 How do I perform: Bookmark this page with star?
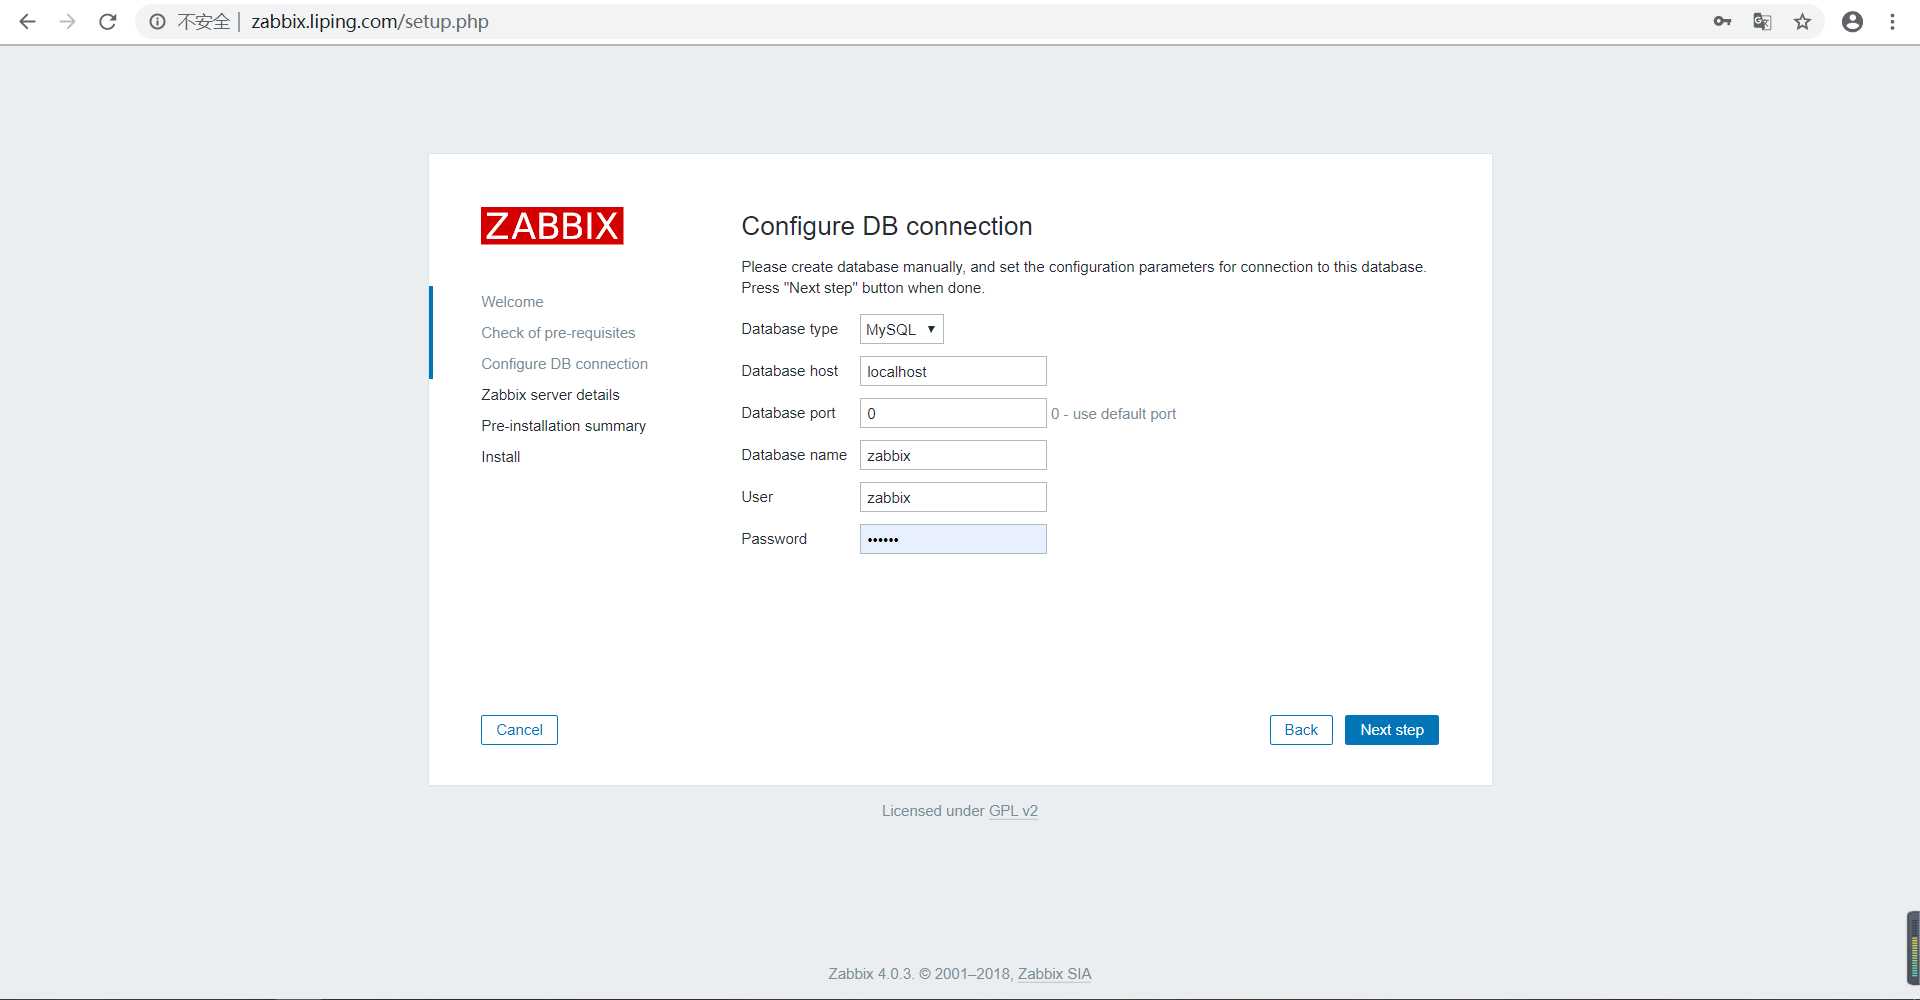point(1802,21)
